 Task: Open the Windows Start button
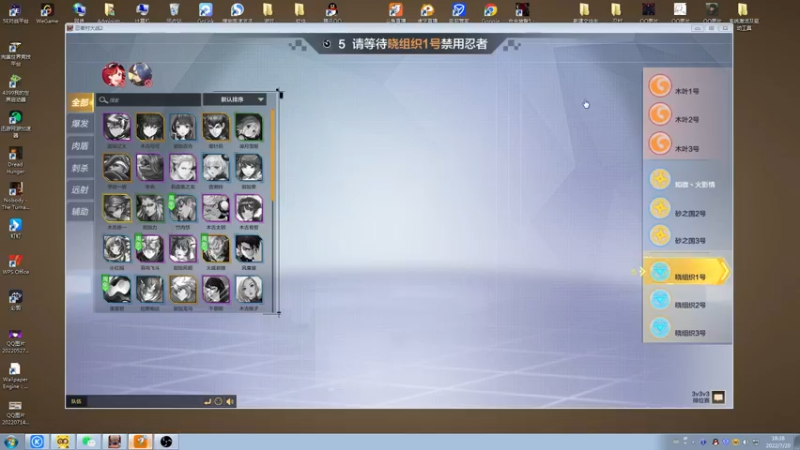tap(11, 441)
